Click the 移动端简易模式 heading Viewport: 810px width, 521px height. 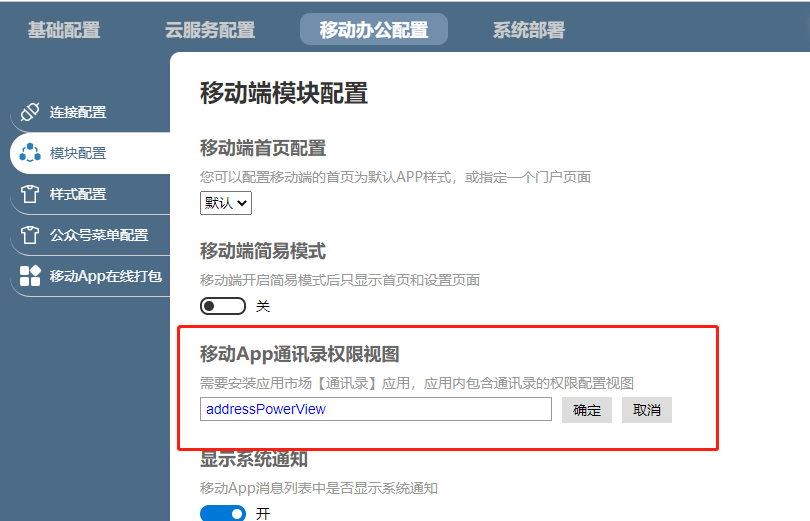pos(263,251)
